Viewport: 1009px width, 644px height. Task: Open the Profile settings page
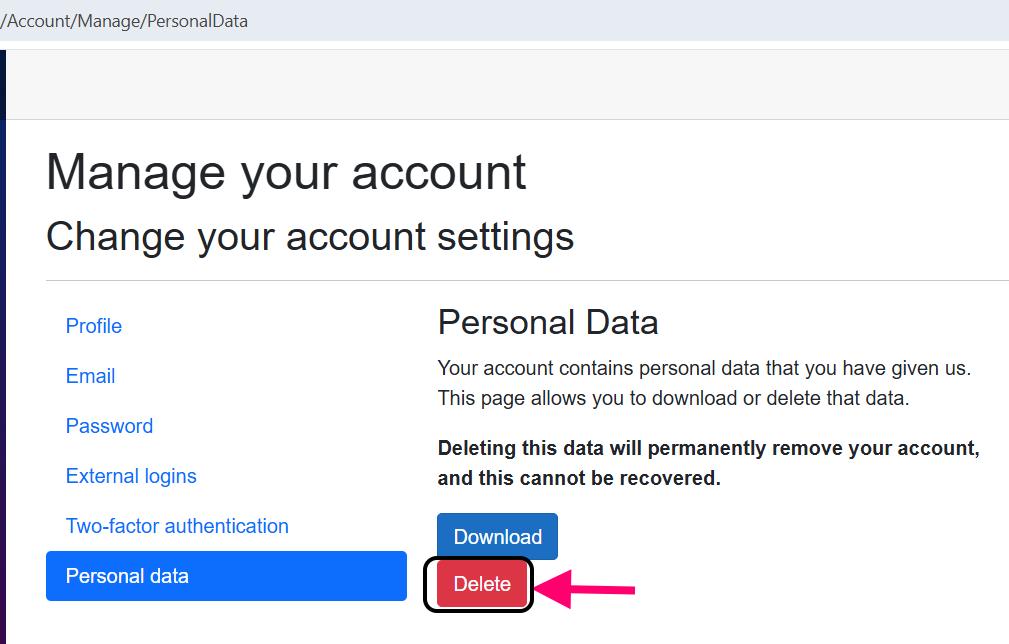click(x=94, y=326)
